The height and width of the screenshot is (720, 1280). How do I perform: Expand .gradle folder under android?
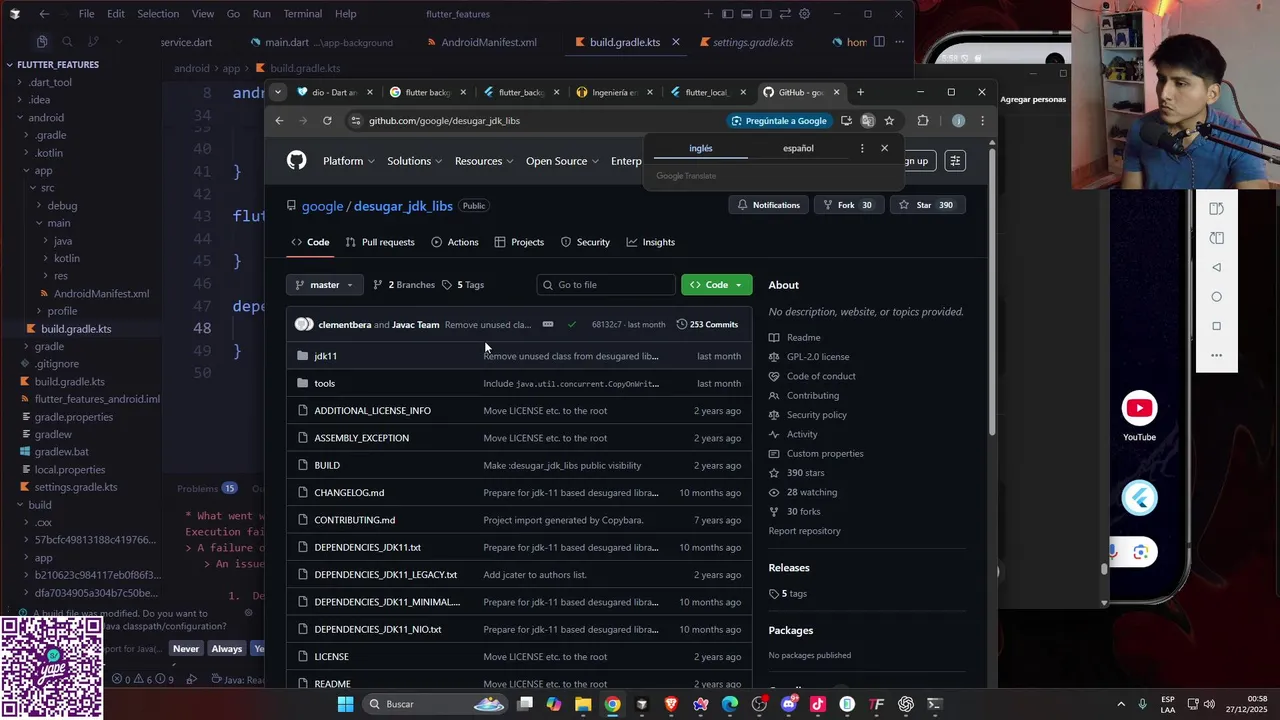(51, 135)
